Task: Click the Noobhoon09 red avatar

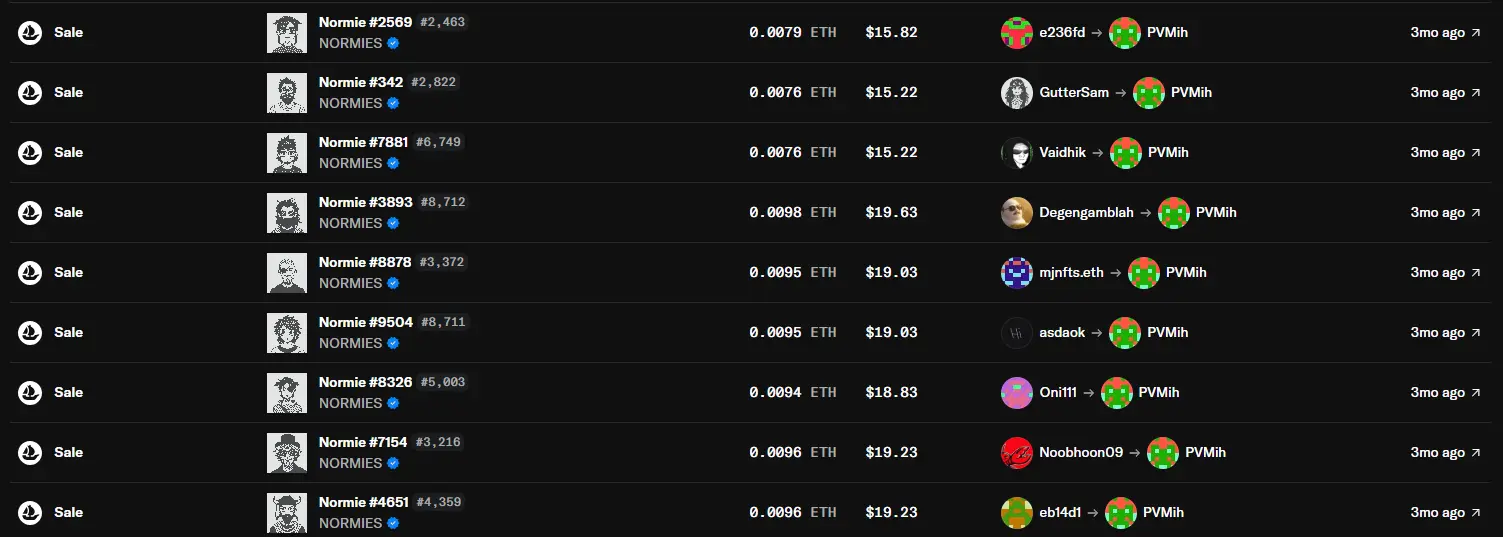Action: pos(1017,453)
